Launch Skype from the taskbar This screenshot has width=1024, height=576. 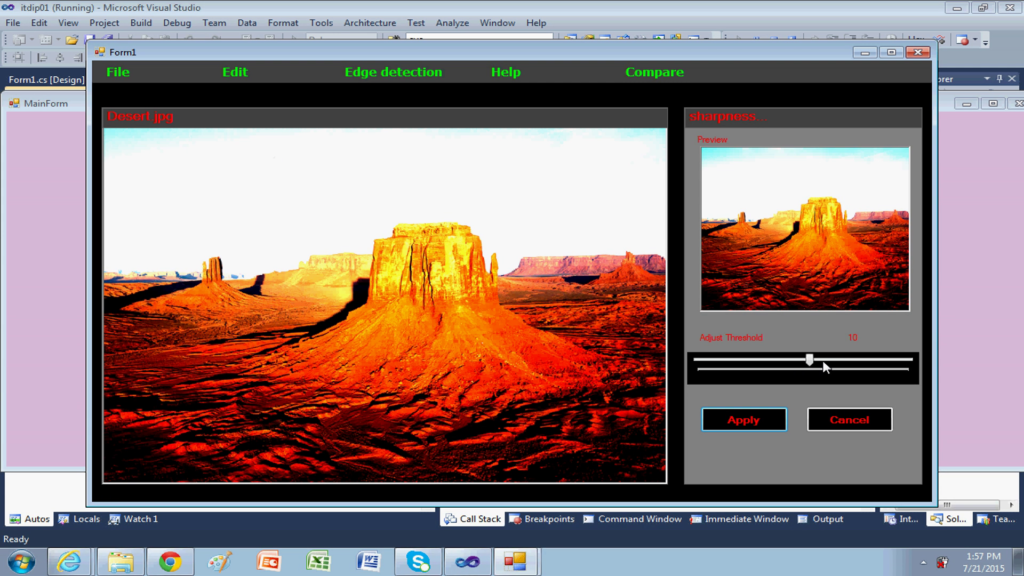418,560
